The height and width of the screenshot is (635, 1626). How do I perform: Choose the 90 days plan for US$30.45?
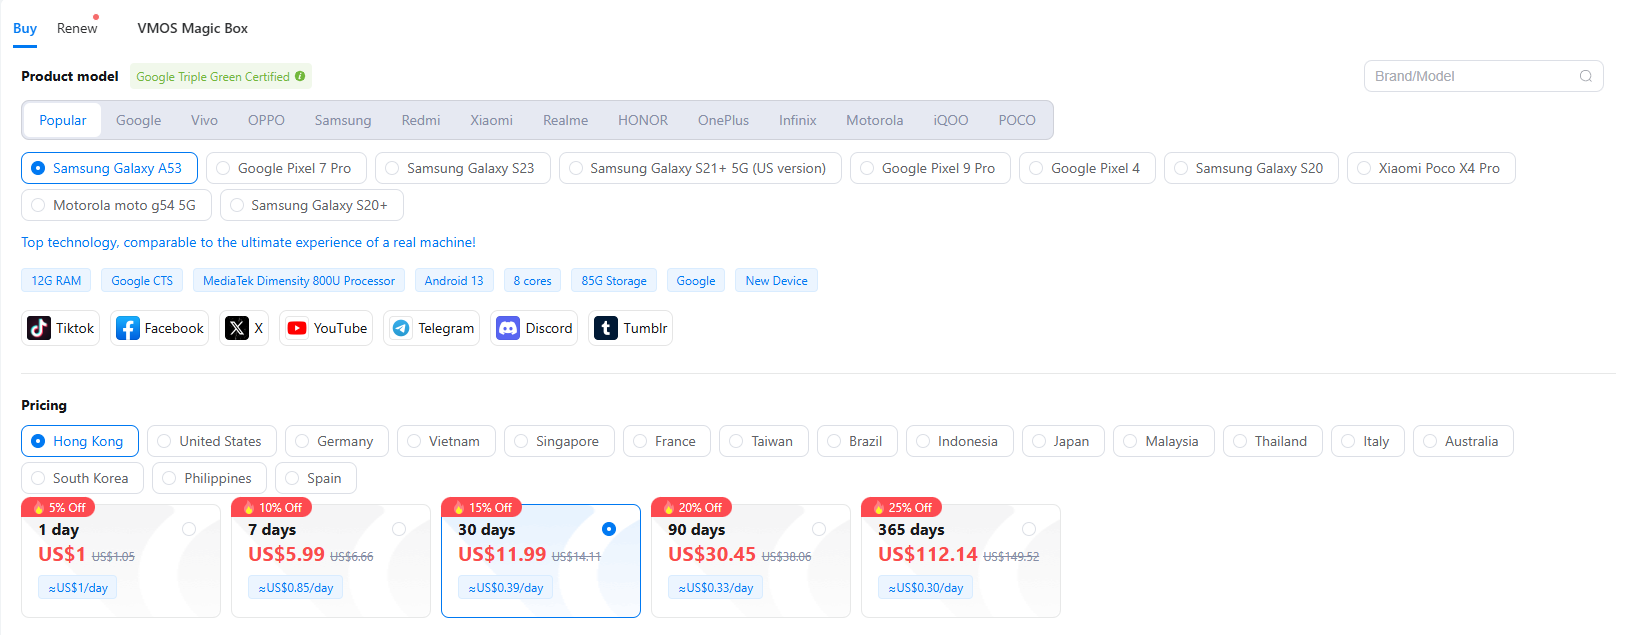point(751,560)
